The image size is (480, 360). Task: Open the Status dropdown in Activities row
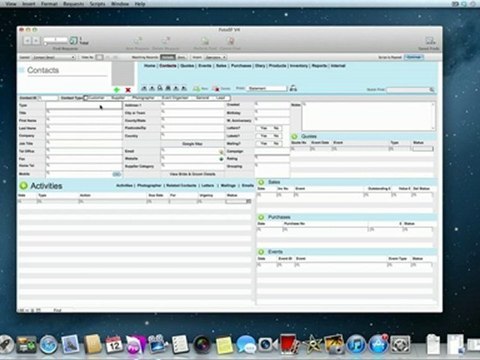(238, 201)
